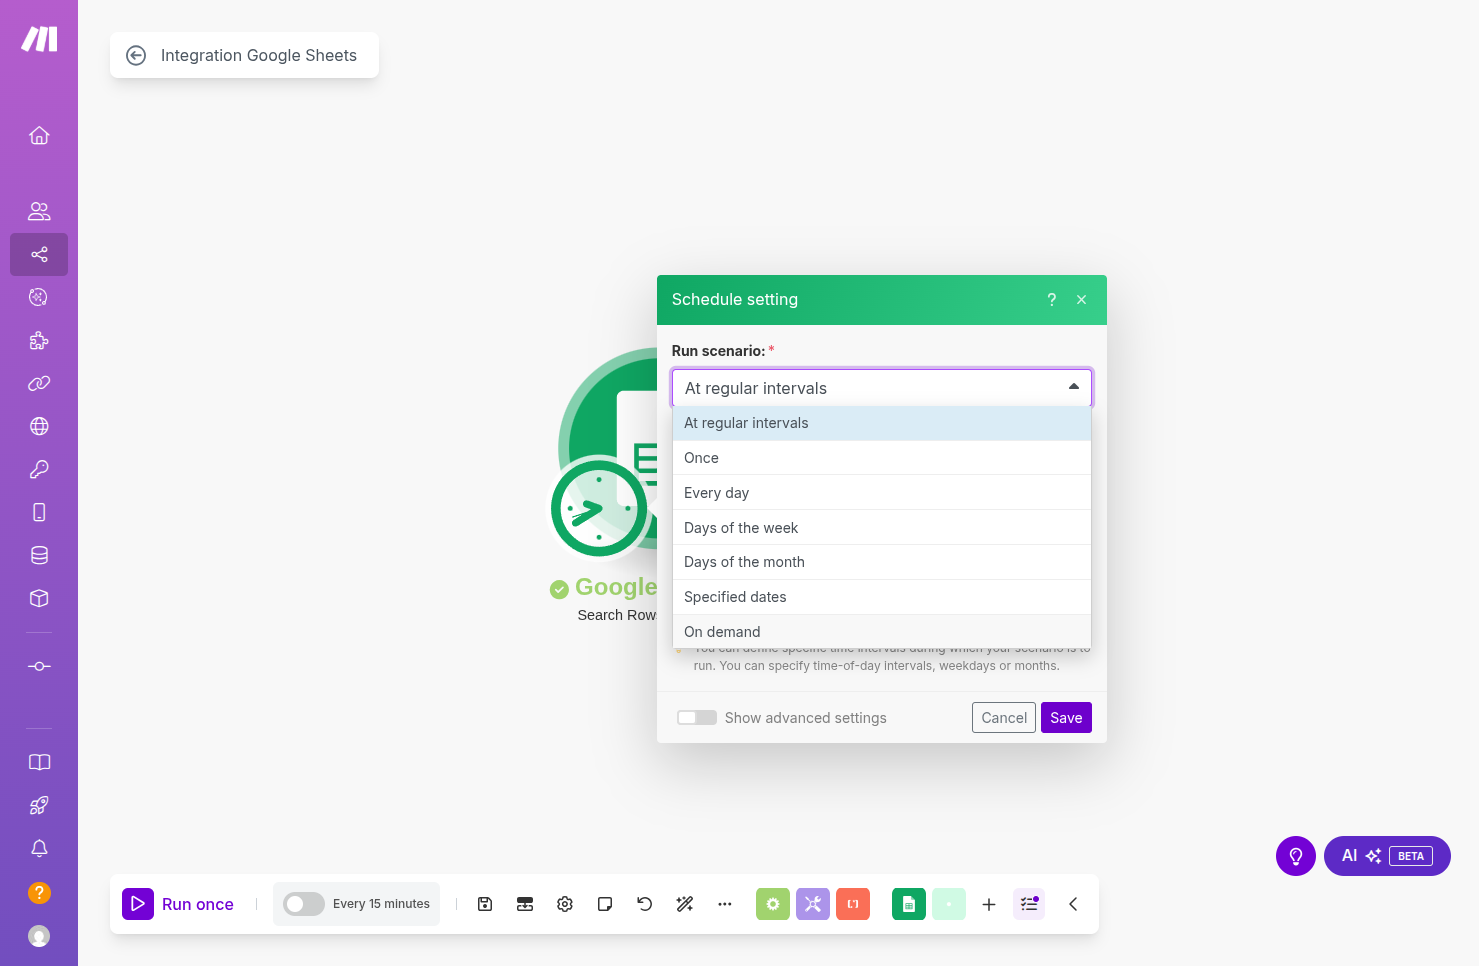The width and height of the screenshot is (1479, 966).
Task: Click the Cancel button in Schedule setting
Action: point(1004,718)
